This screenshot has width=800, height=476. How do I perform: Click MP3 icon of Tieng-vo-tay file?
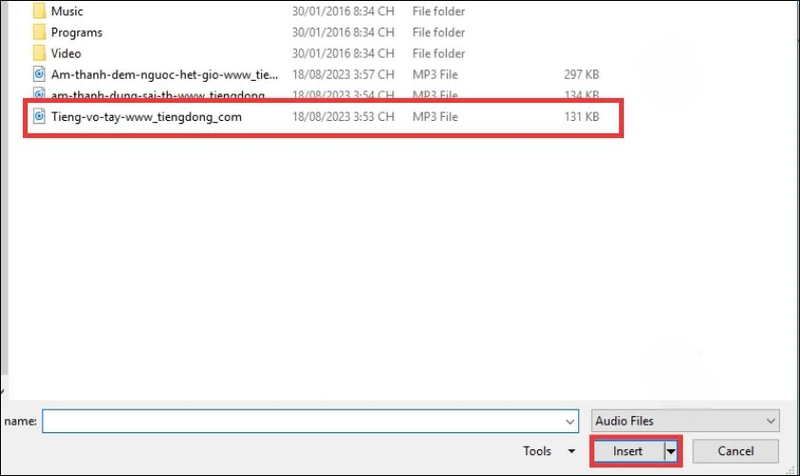pos(39,116)
